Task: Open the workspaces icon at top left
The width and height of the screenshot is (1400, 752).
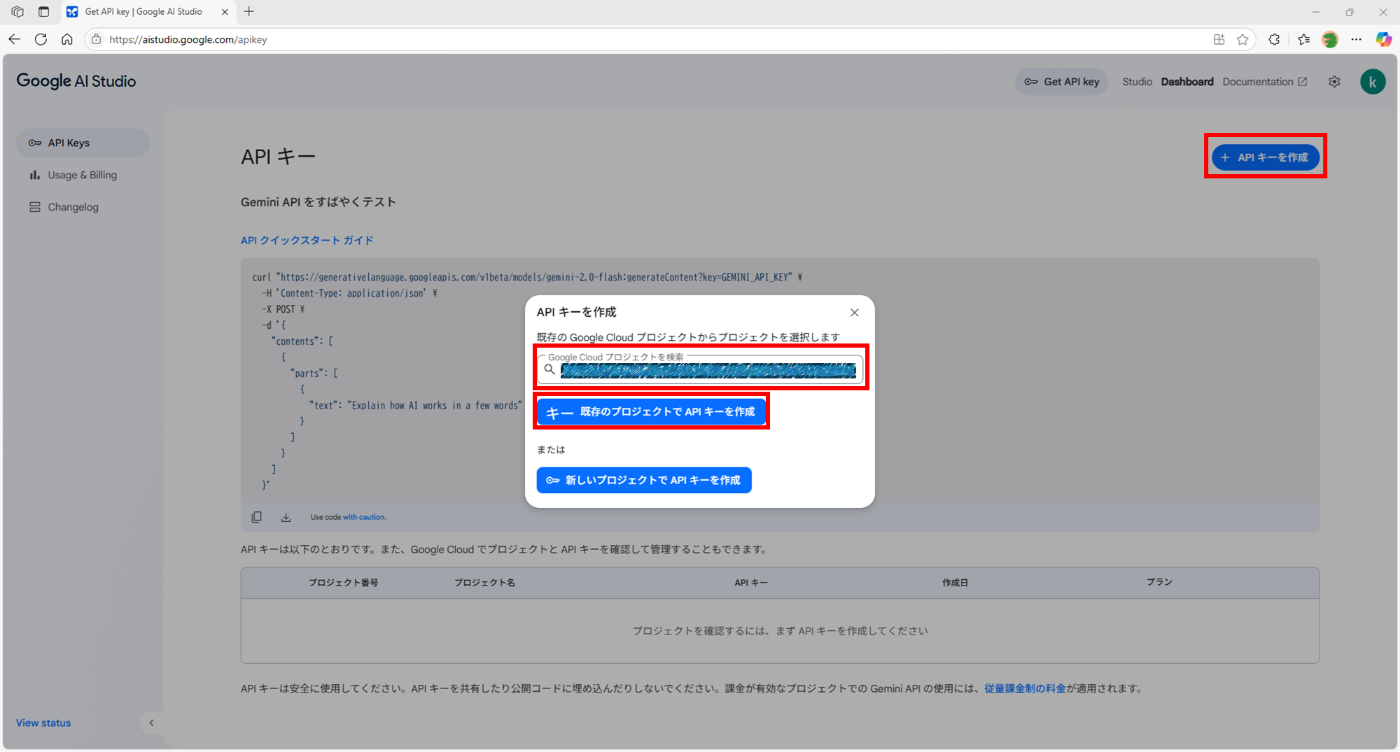Action: 17,12
